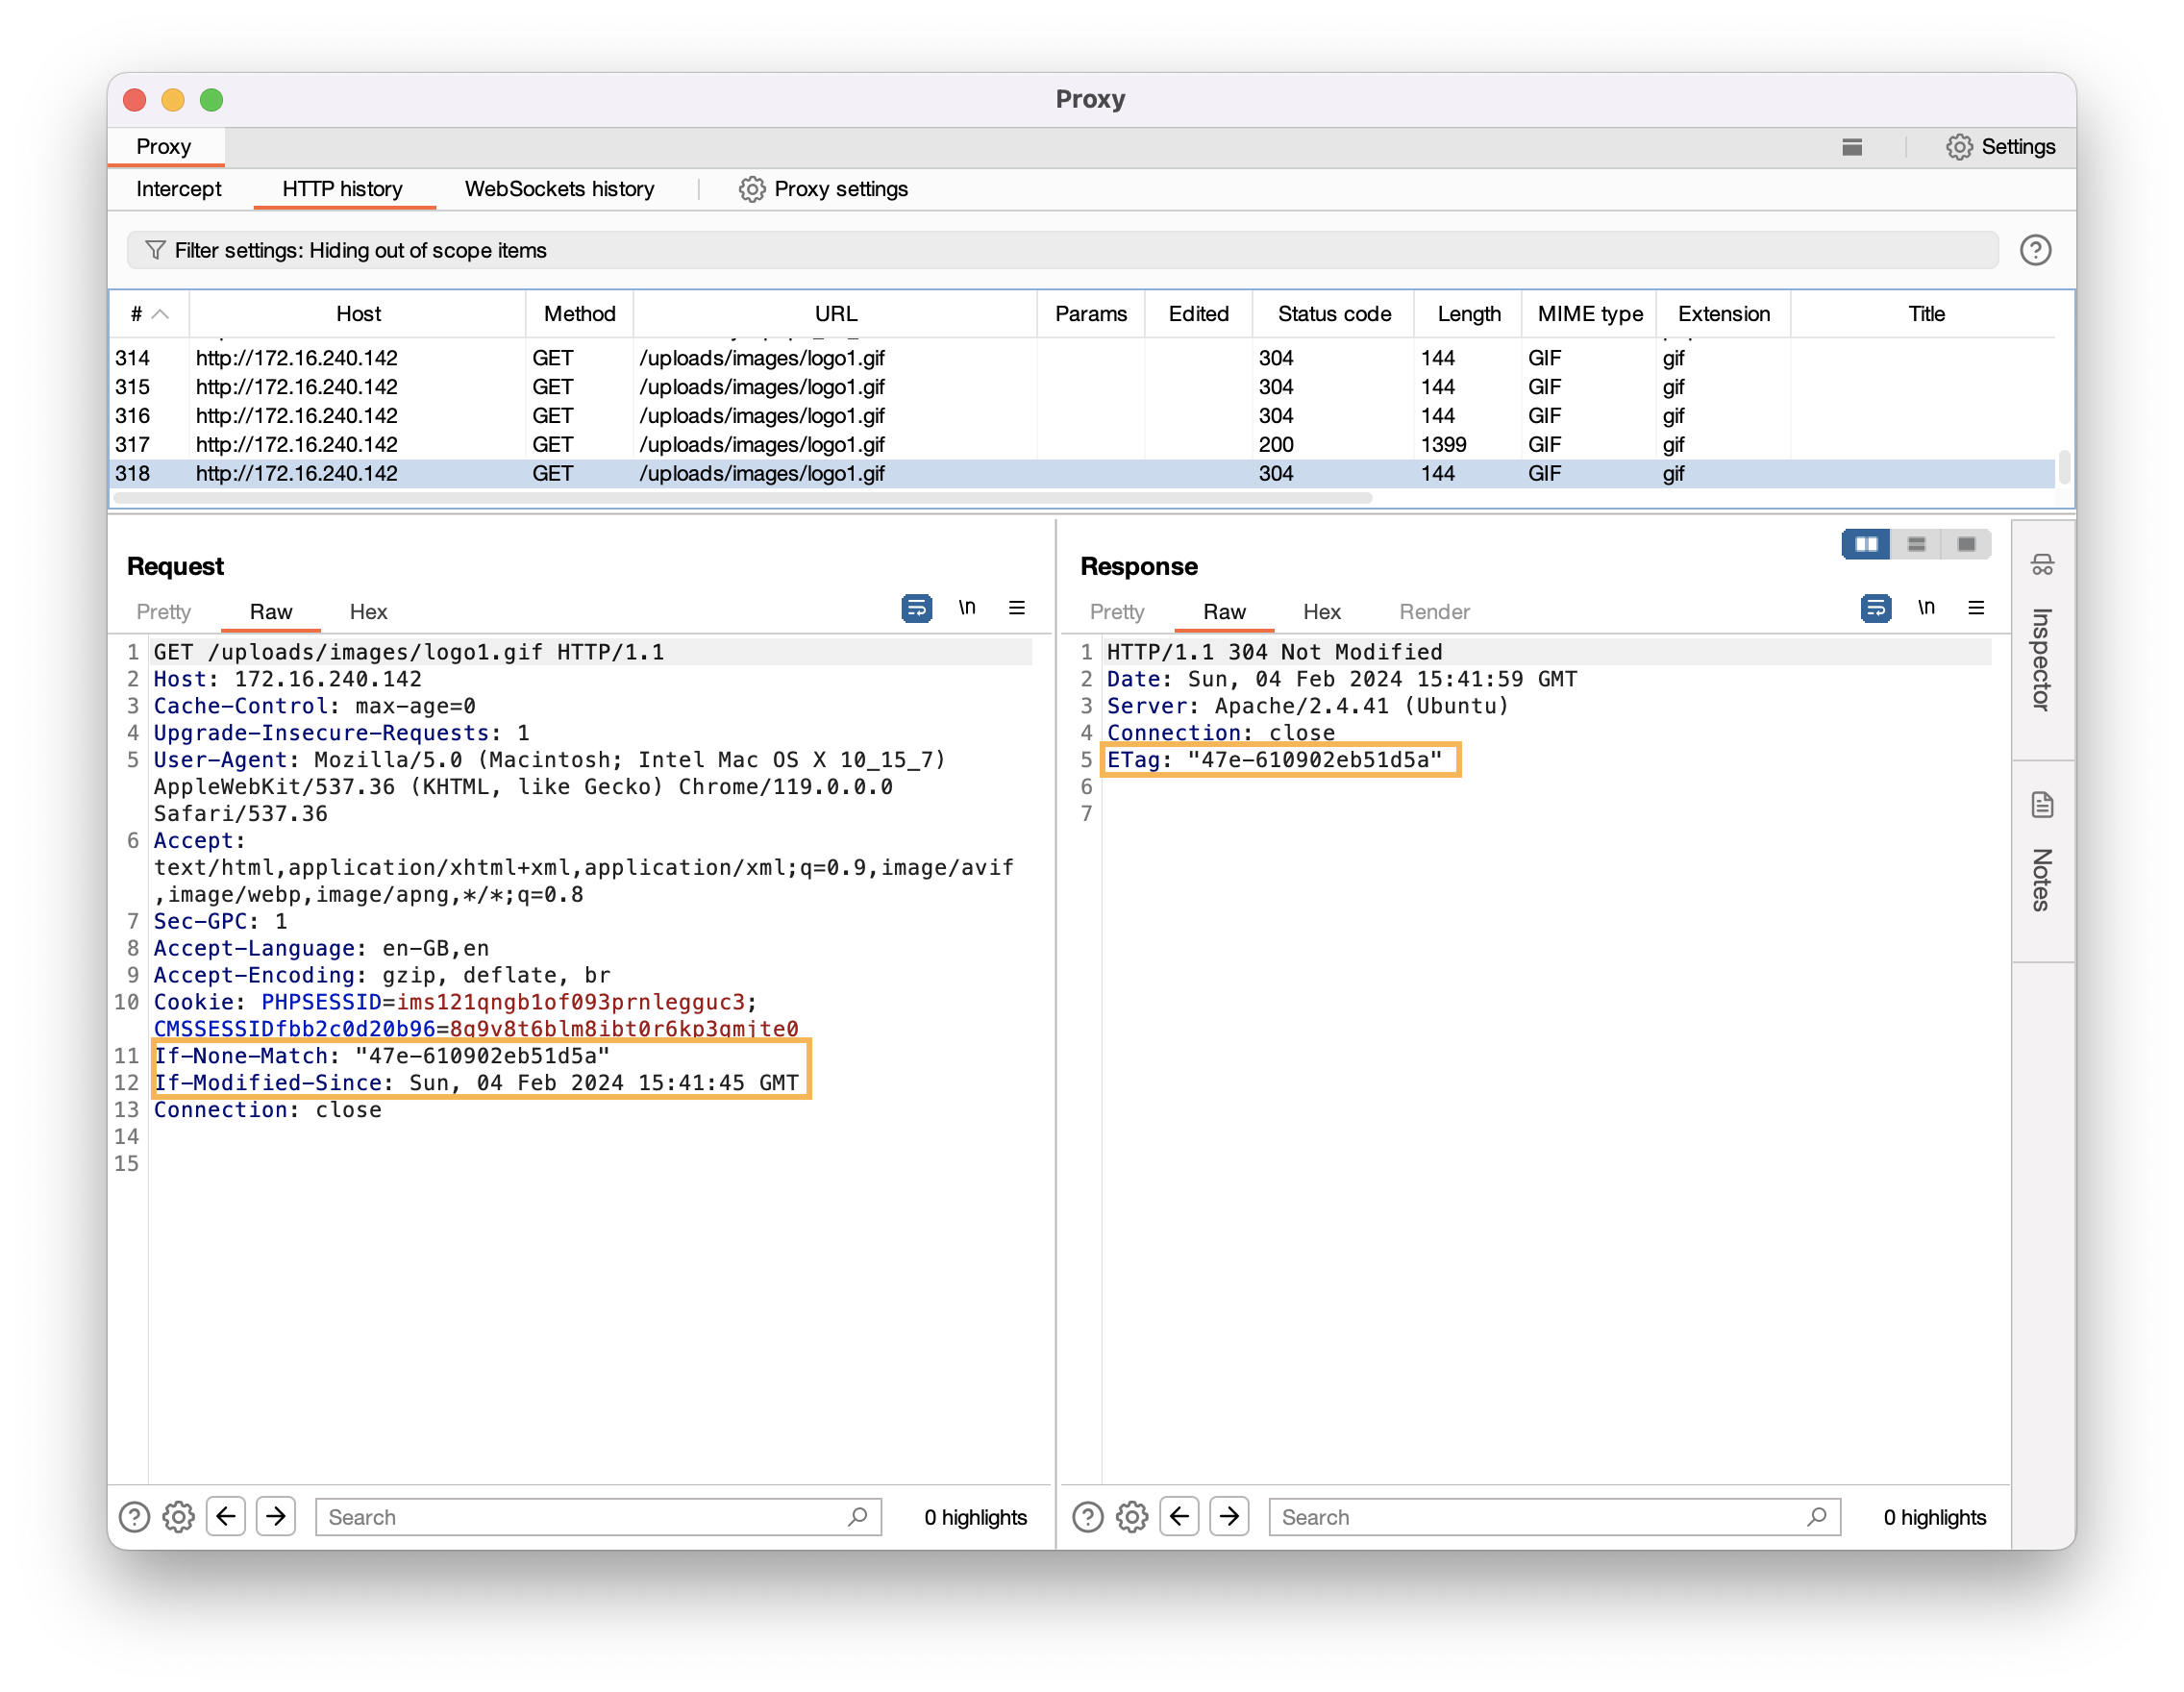Viewport: 2184px width, 1692px height.
Task: Select history row 316
Action: pyautogui.click(x=1082, y=416)
